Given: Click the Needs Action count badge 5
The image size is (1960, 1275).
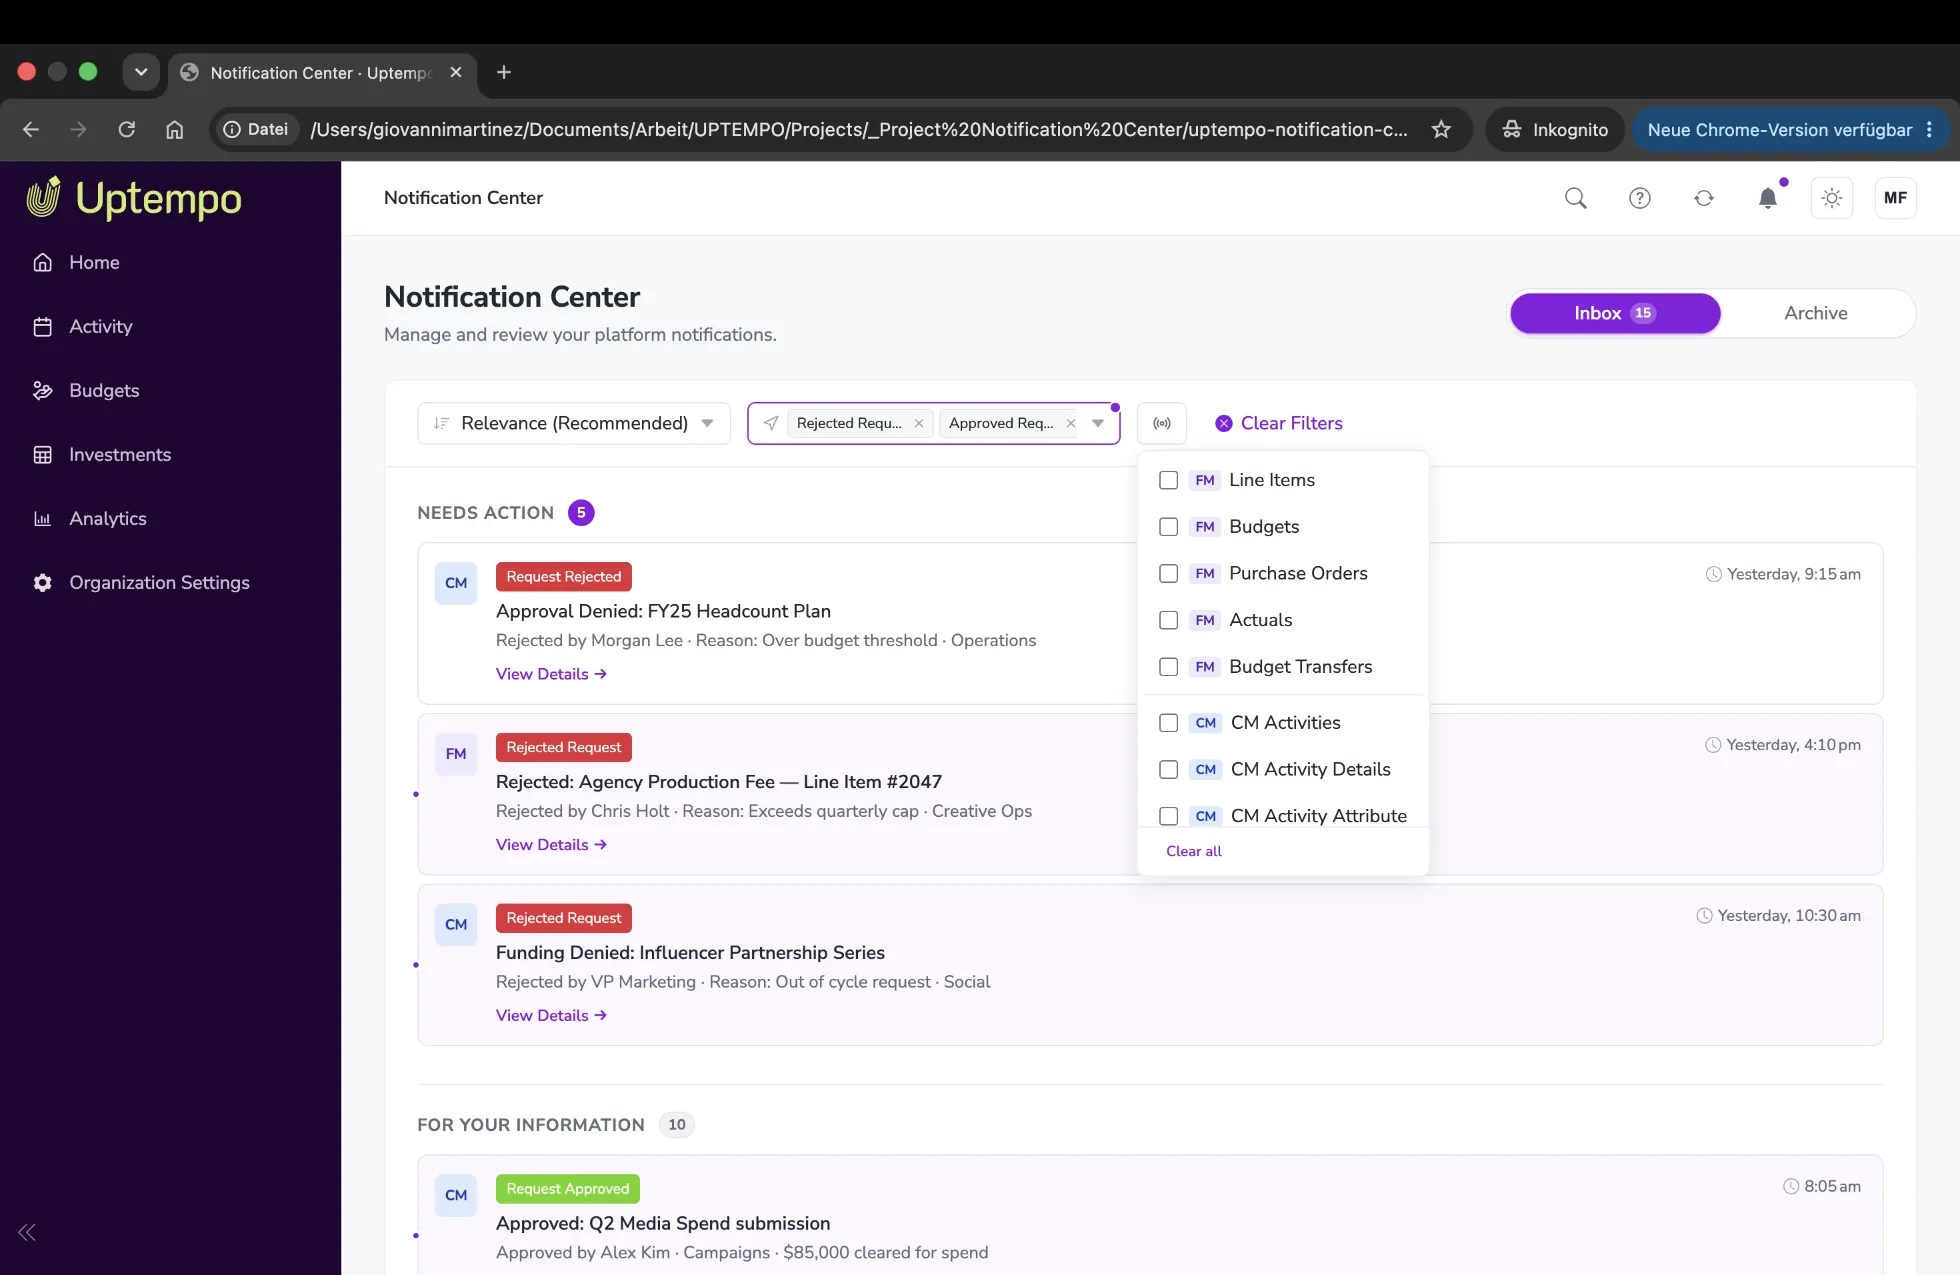Looking at the screenshot, I should click(x=581, y=512).
